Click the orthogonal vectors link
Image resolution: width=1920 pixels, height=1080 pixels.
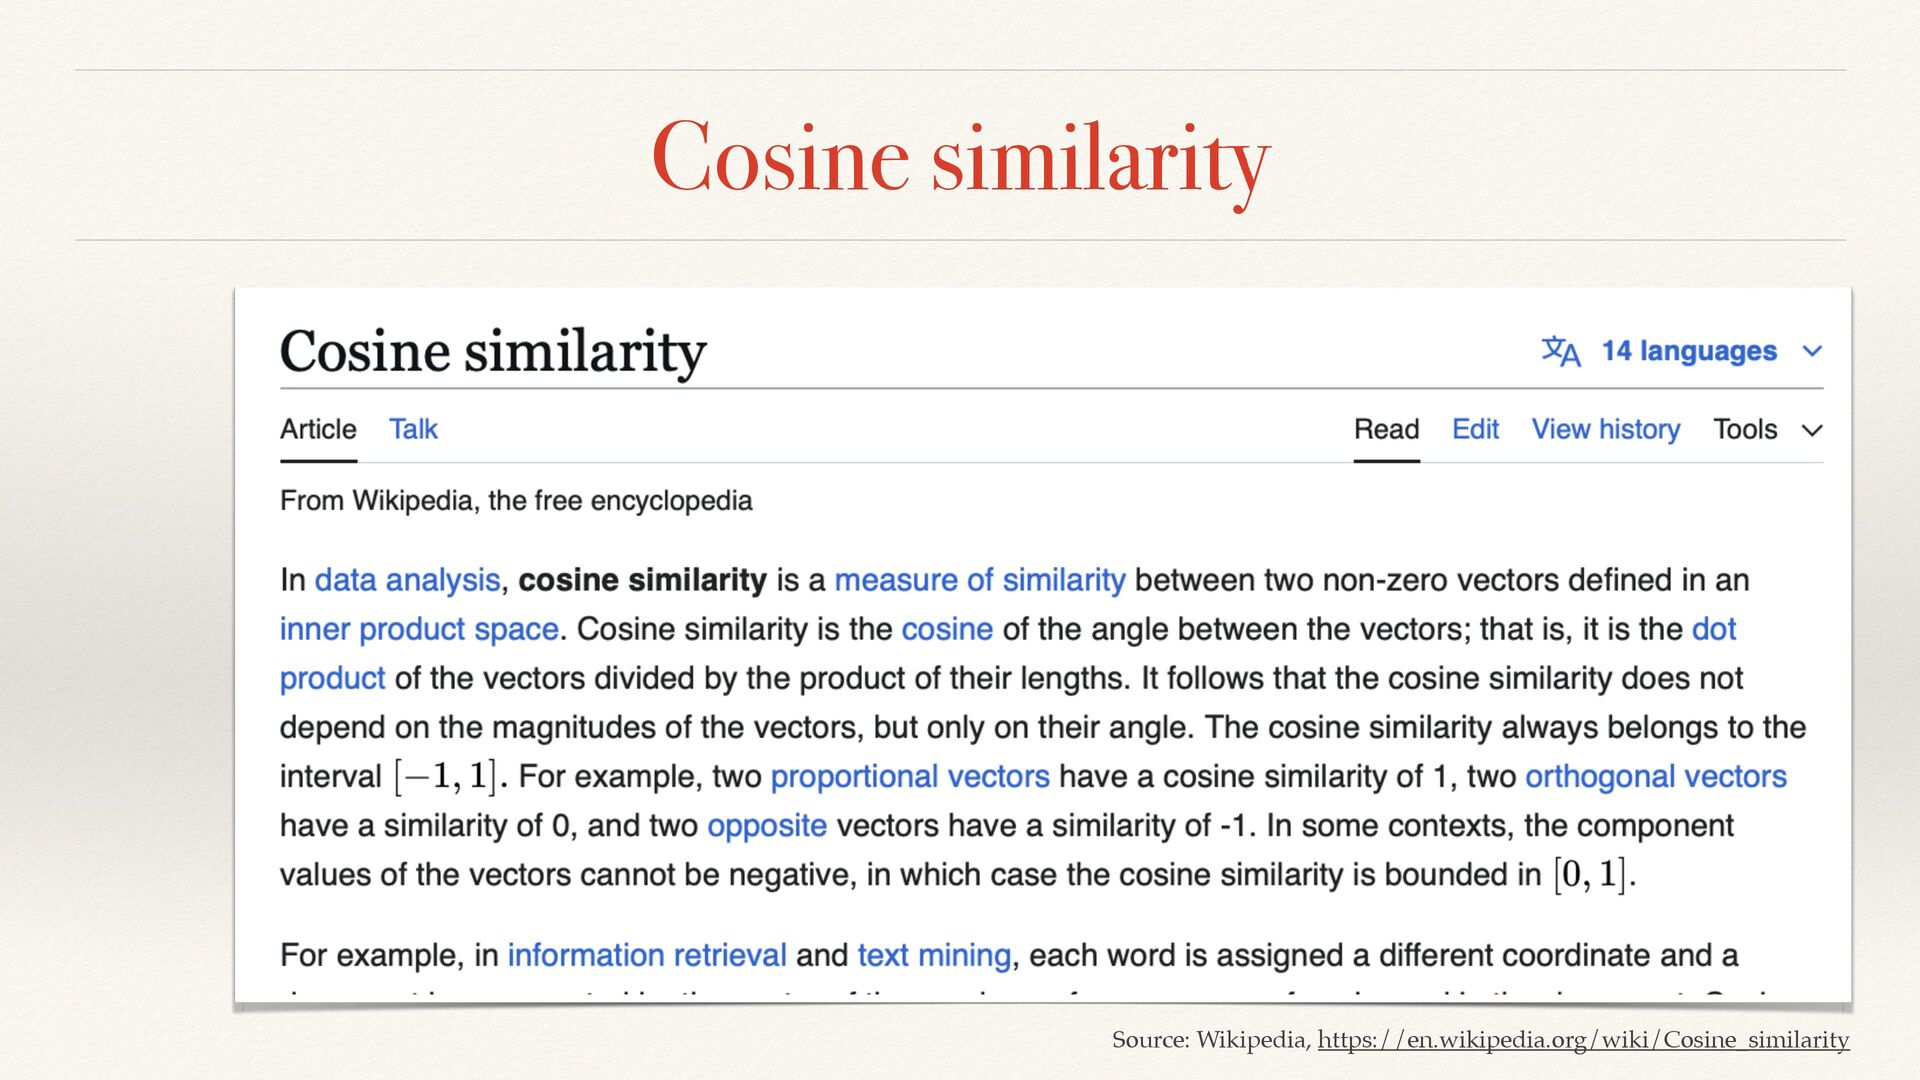pyautogui.click(x=1655, y=776)
